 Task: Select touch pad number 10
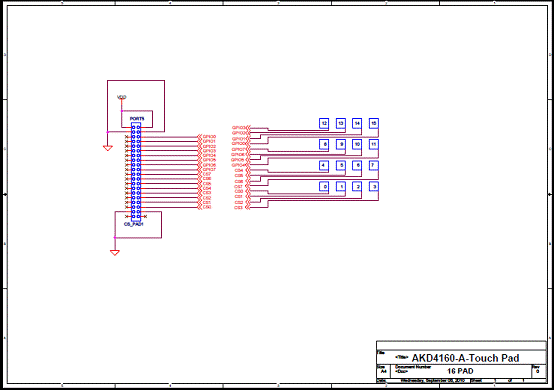pyautogui.click(x=357, y=144)
